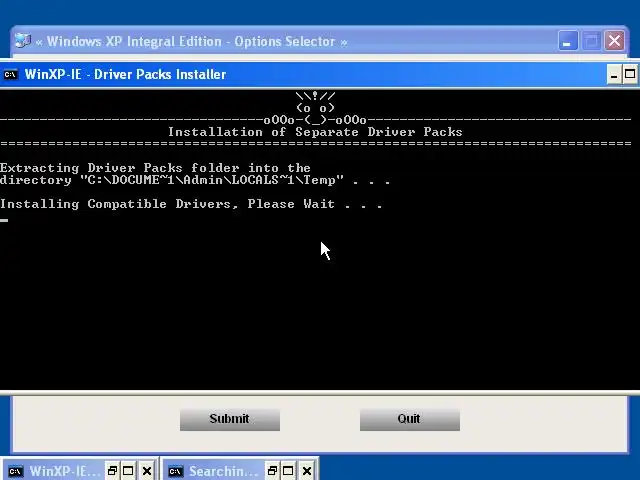This screenshot has width=640, height=480.
Task: Minimize the Options Selector window
Action: click(568, 41)
